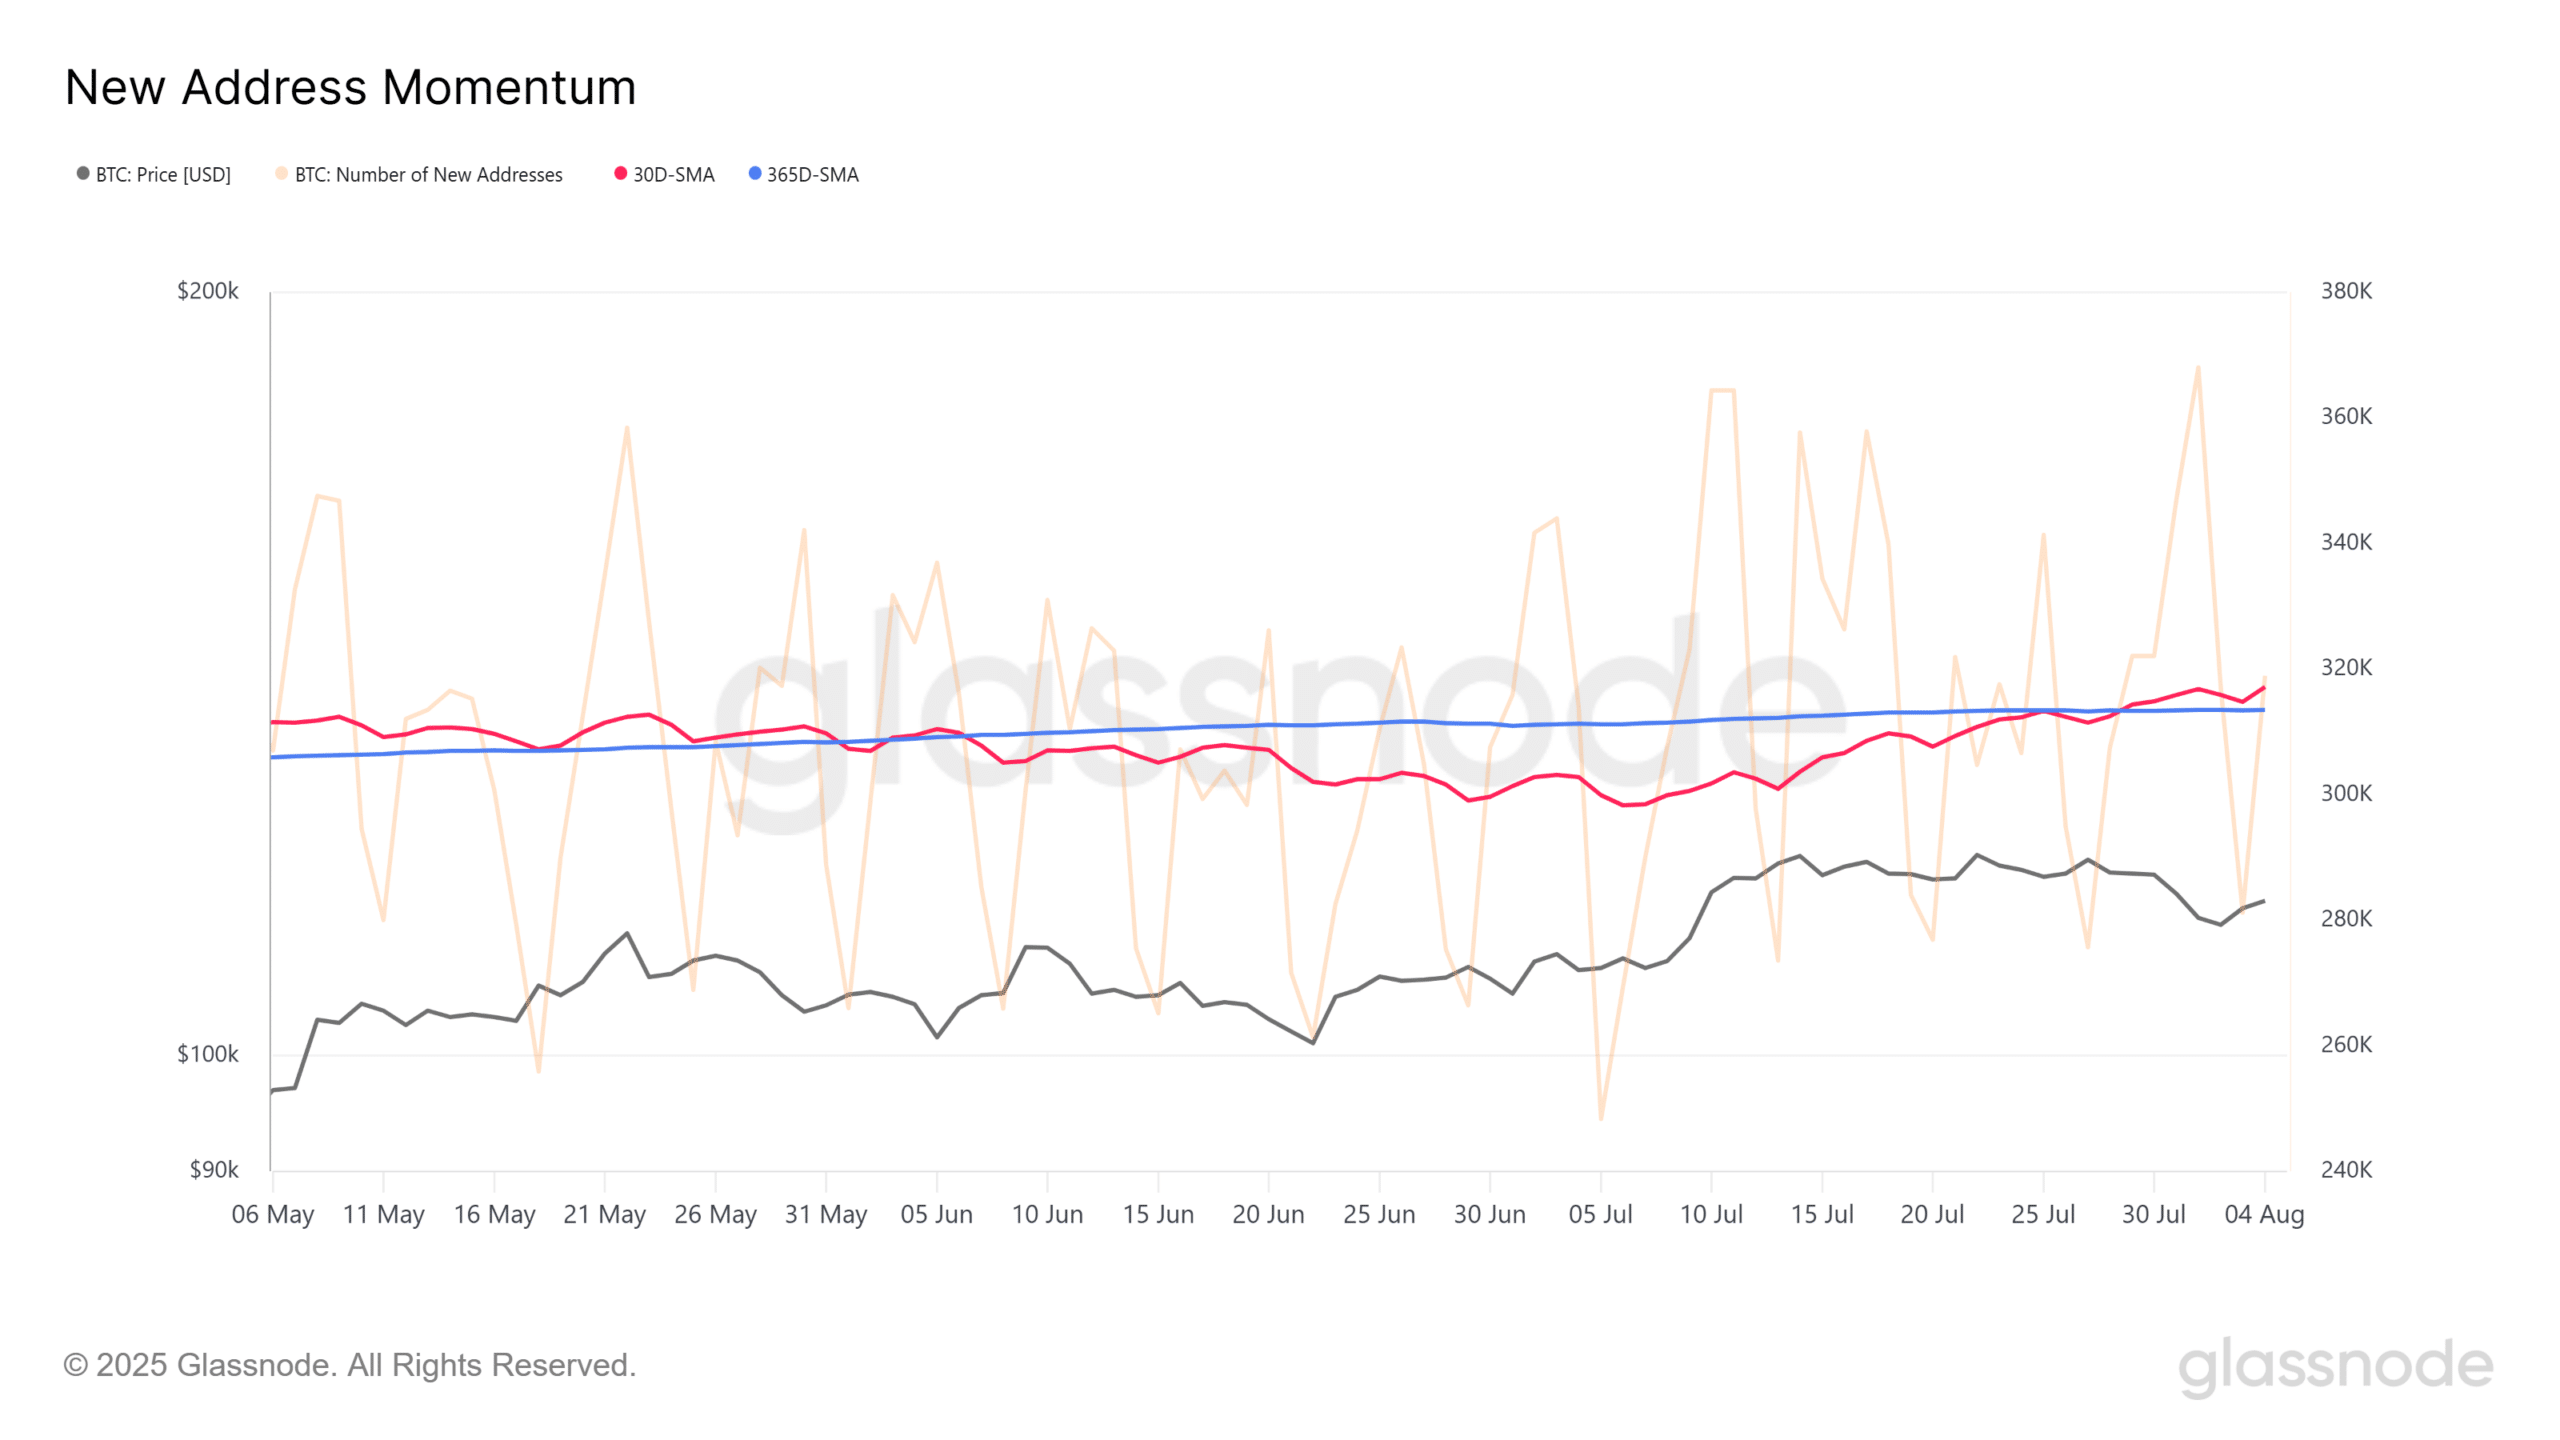The height and width of the screenshot is (1440, 2560).
Task: Click the 05 Jul x-axis date label
Action: [x=1600, y=1214]
